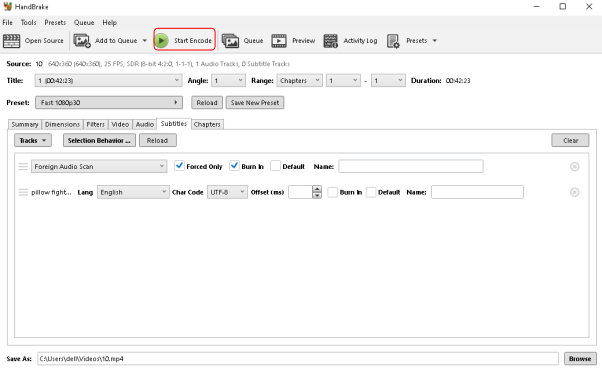Image resolution: width=602 pixels, height=371 pixels.
Task: Click the Add to Queue icon
Action: [x=82, y=41]
